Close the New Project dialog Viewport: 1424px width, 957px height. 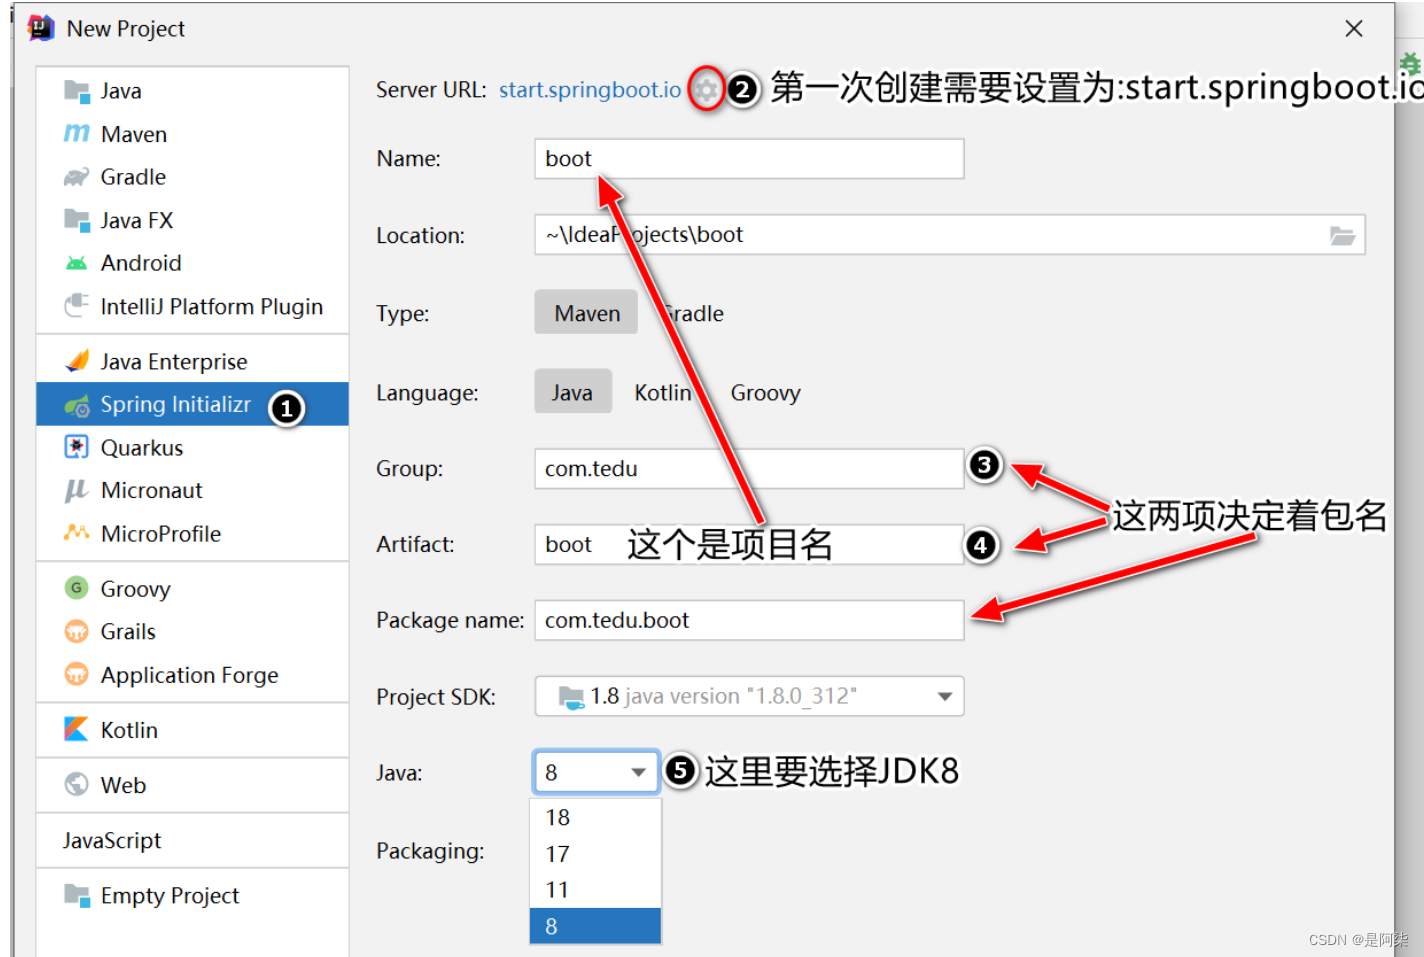coord(1354,28)
